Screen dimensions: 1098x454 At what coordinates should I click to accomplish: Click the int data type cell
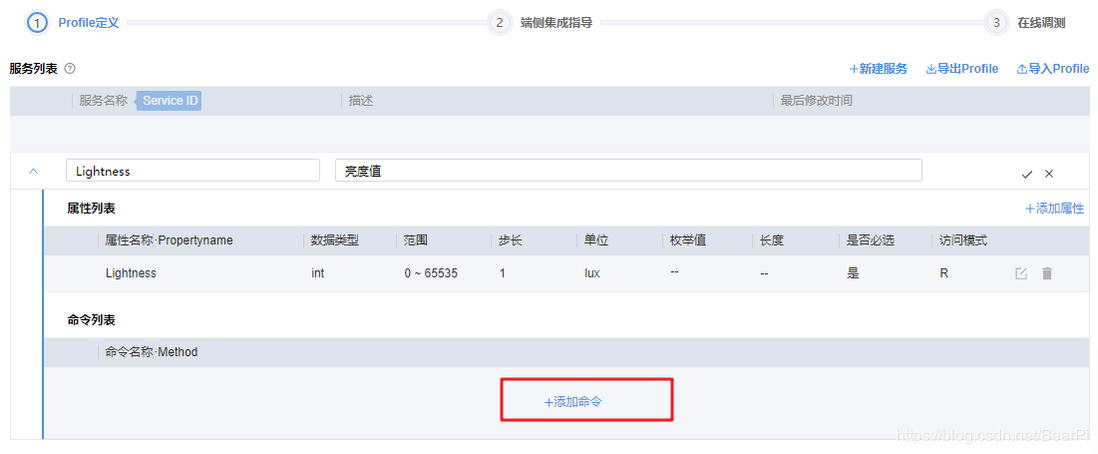point(318,273)
